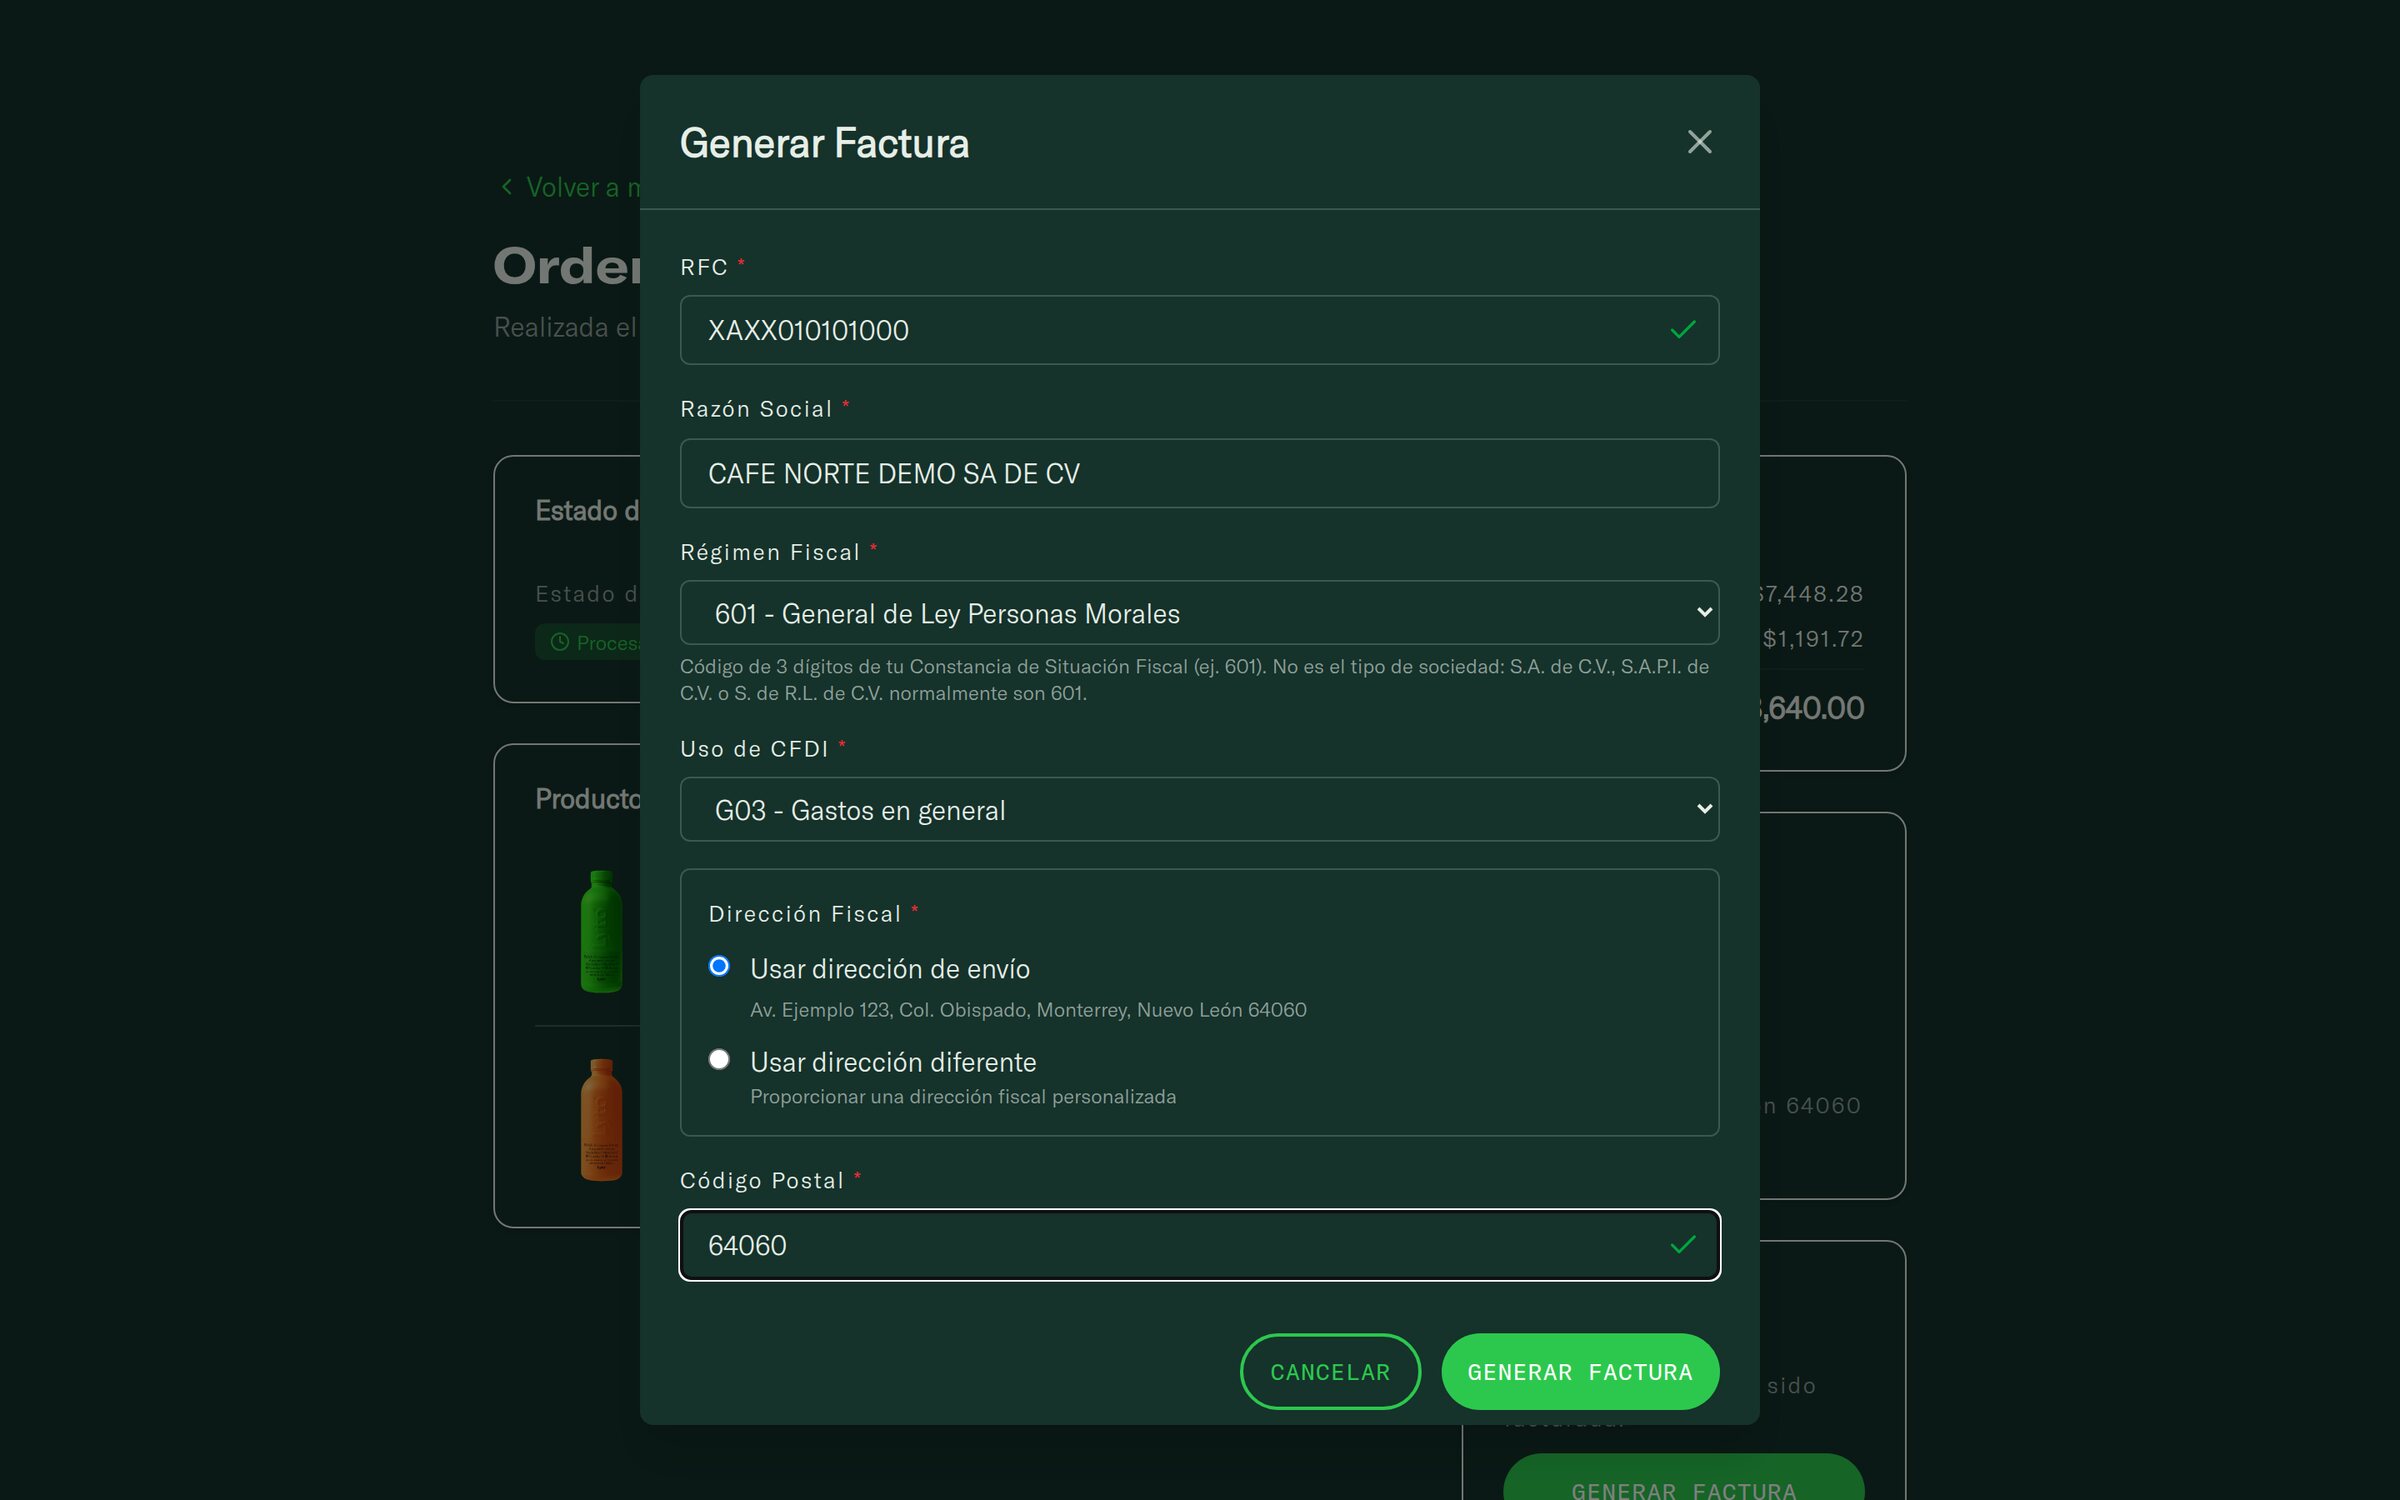Open the Uso de CFDI dropdown
2400x1500 pixels.
point(1199,809)
